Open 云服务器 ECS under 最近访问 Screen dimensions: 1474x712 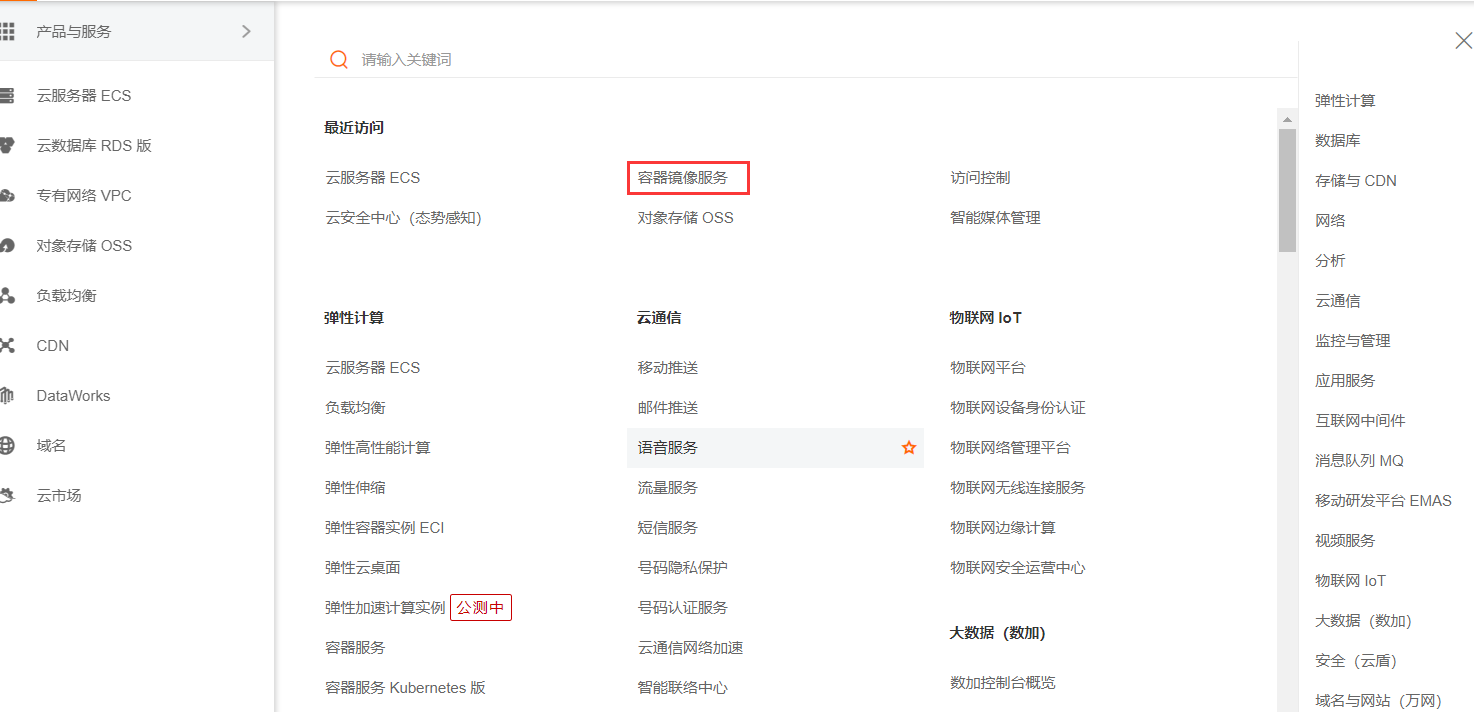tap(373, 178)
